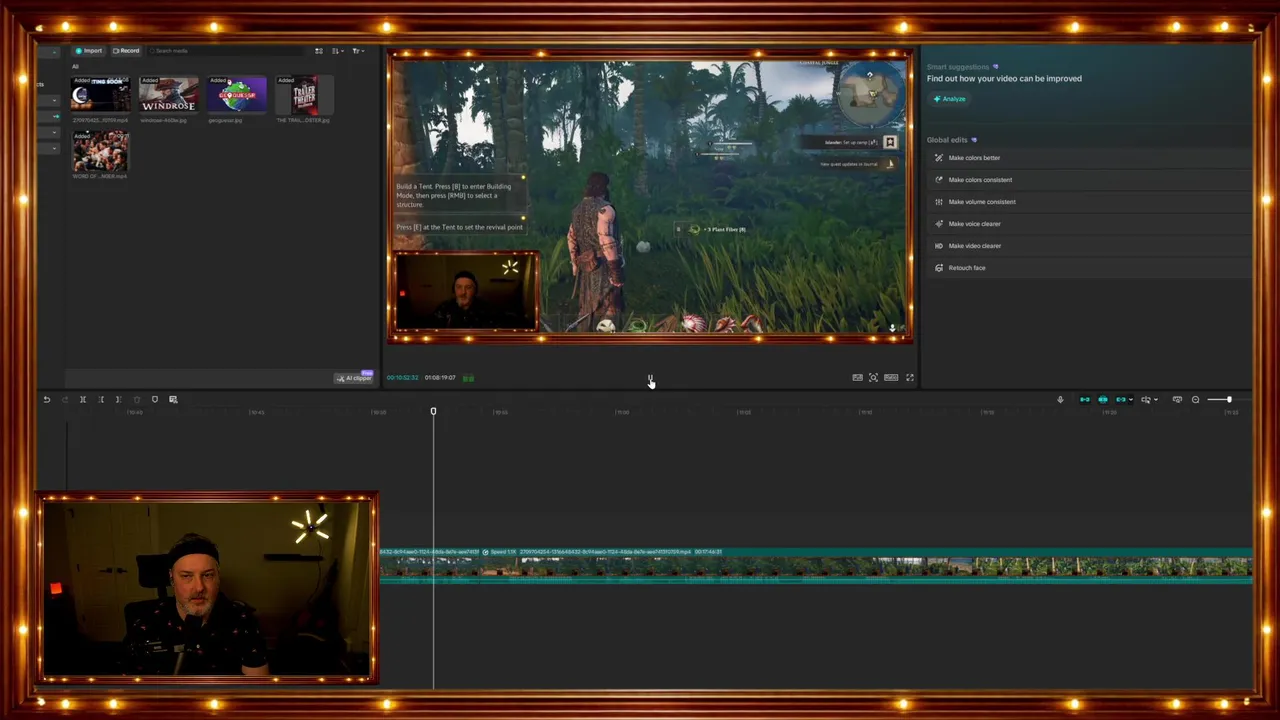1280x720 pixels.
Task: Click the crop/freeze toolbar icon next to marker
Action: tap(173, 400)
